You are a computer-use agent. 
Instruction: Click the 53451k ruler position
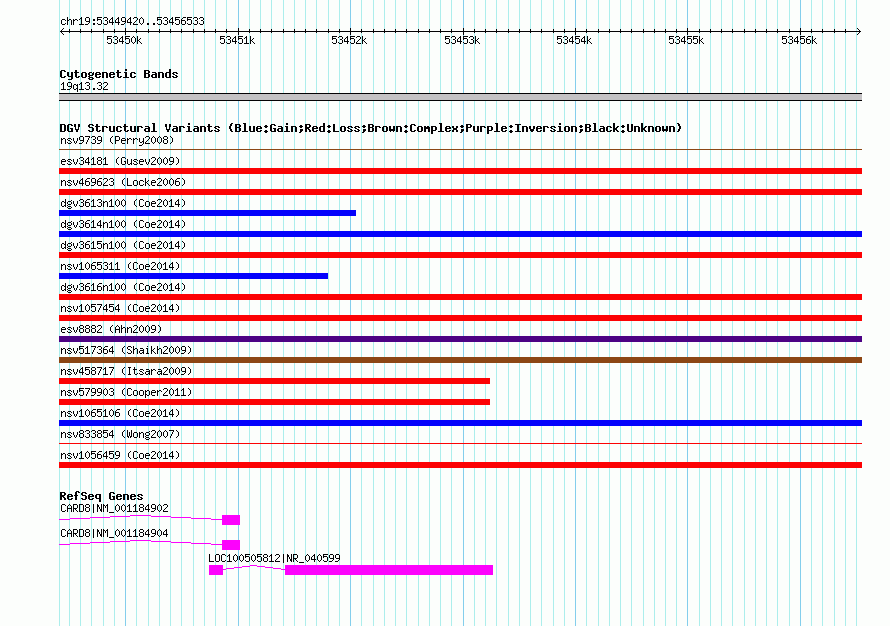point(237,40)
